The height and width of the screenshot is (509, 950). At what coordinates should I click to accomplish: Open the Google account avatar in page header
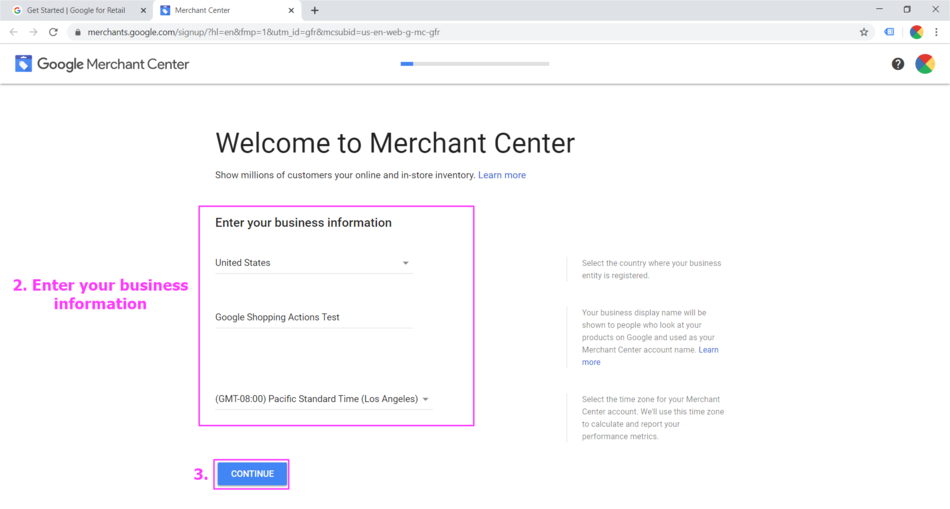pyautogui.click(x=925, y=64)
